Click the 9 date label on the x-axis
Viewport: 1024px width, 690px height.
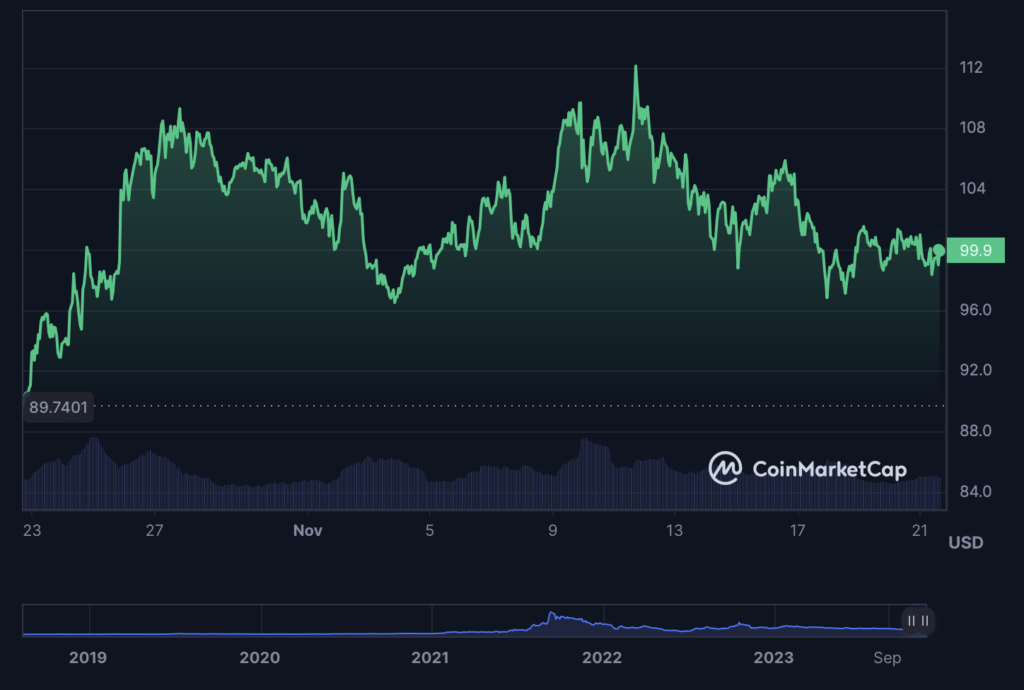pyautogui.click(x=552, y=530)
